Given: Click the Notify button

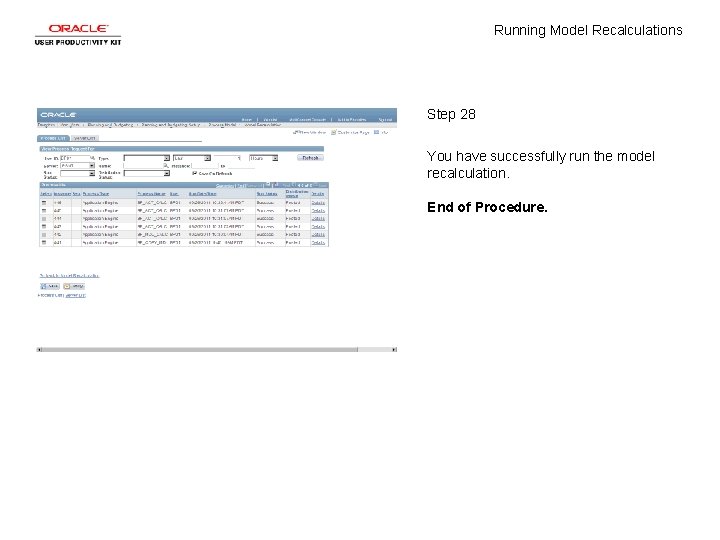Looking at the screenshot, I should click(74, 286).
